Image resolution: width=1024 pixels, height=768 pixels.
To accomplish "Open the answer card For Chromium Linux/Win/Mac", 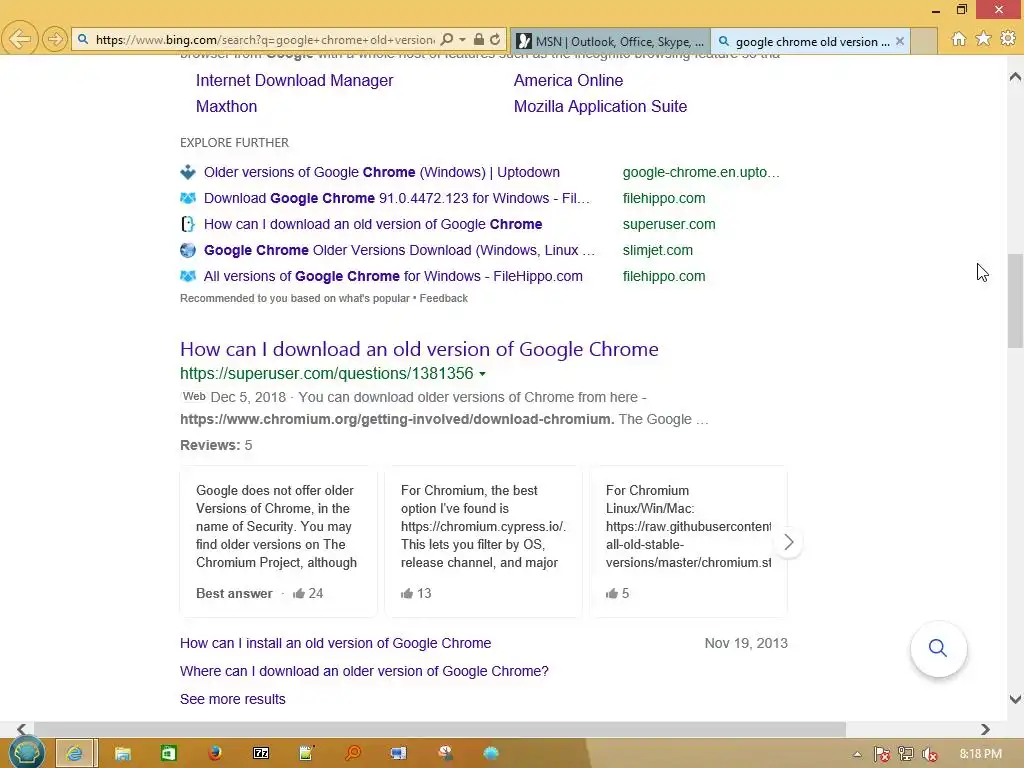I will (x=688, y=541).
